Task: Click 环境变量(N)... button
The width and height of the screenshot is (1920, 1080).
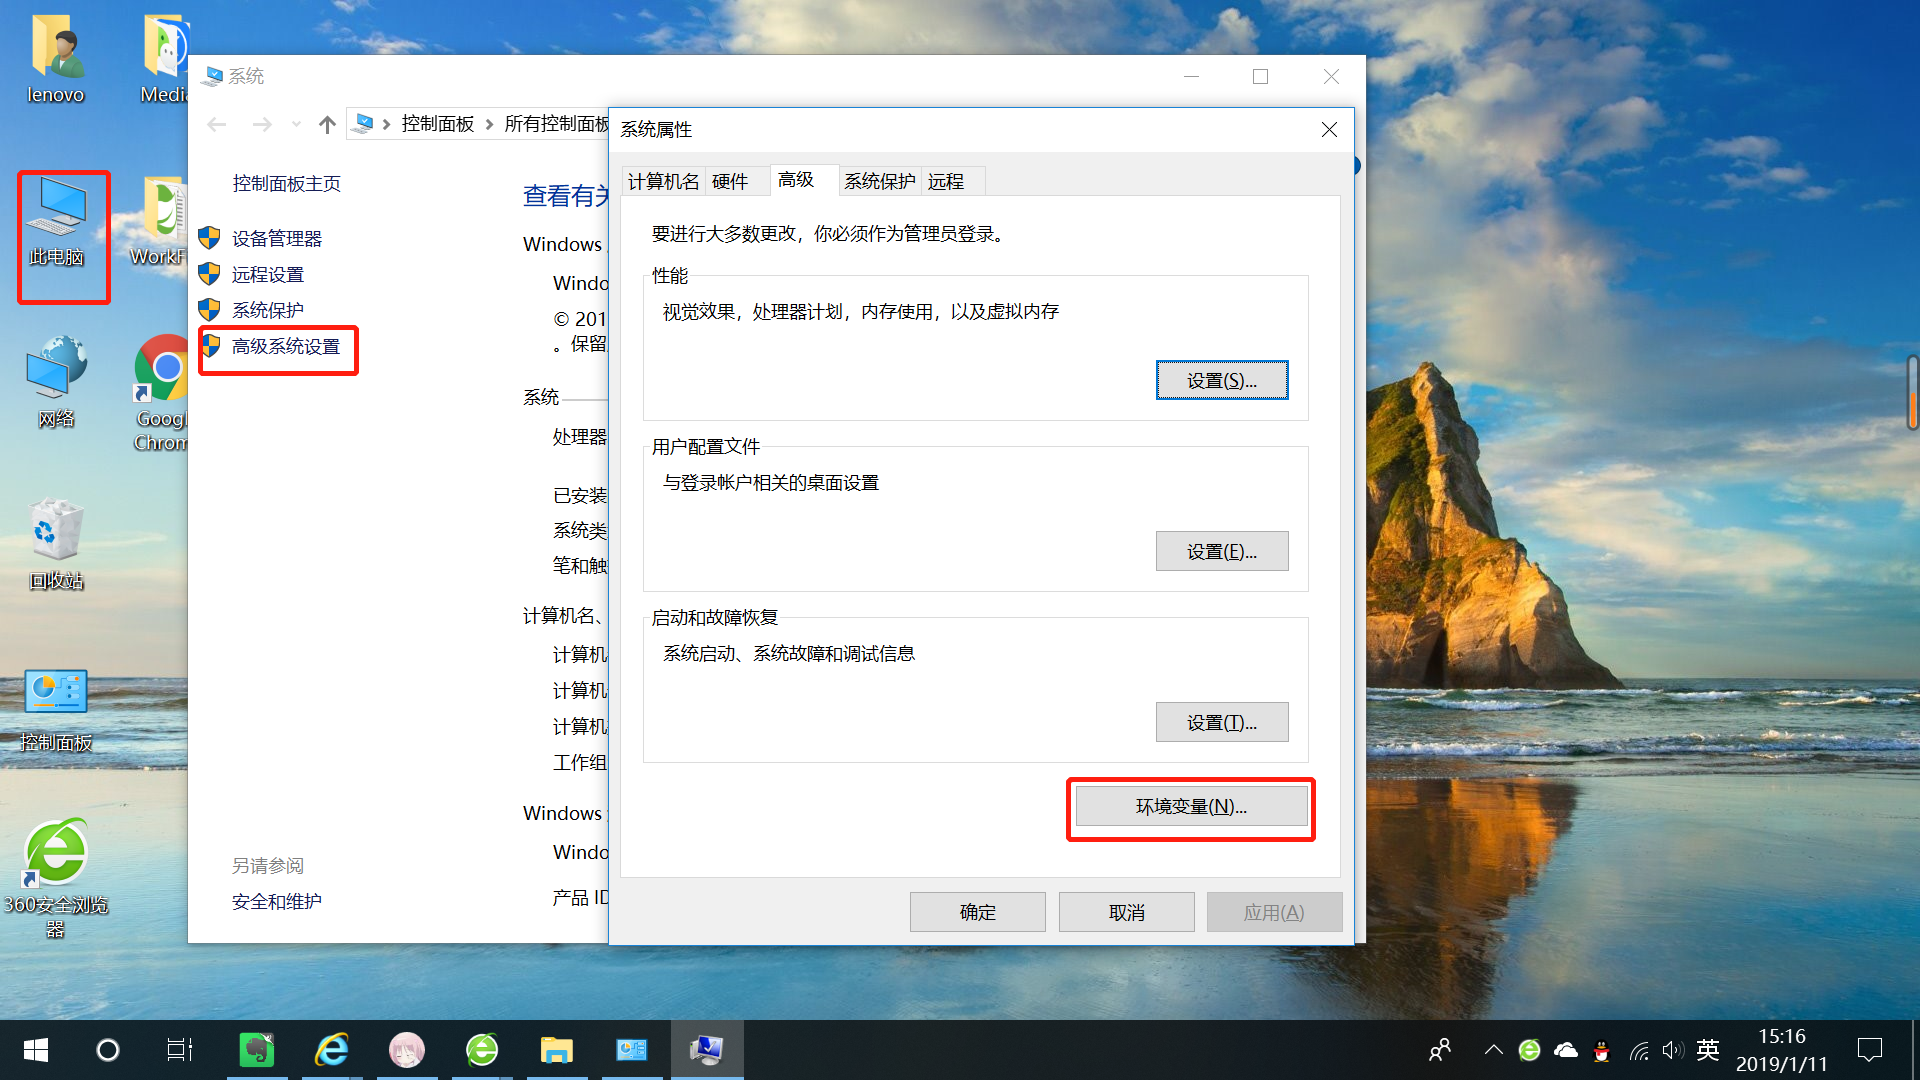Action: [1189, 806]
